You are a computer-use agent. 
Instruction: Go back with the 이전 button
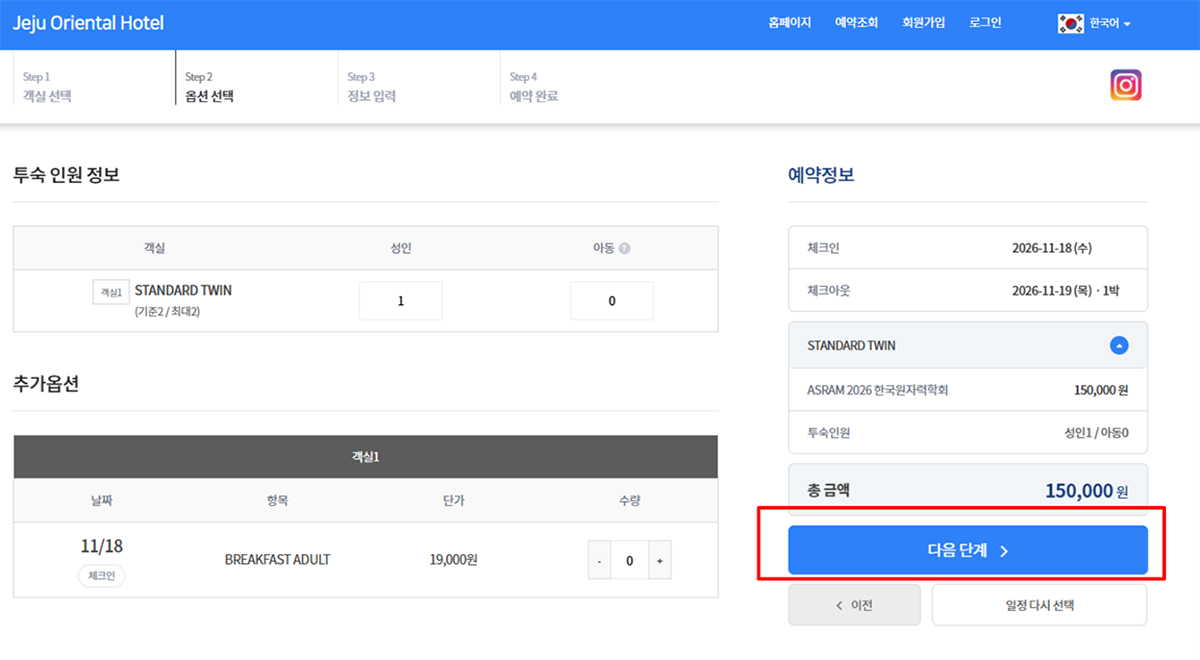point(854,605)
